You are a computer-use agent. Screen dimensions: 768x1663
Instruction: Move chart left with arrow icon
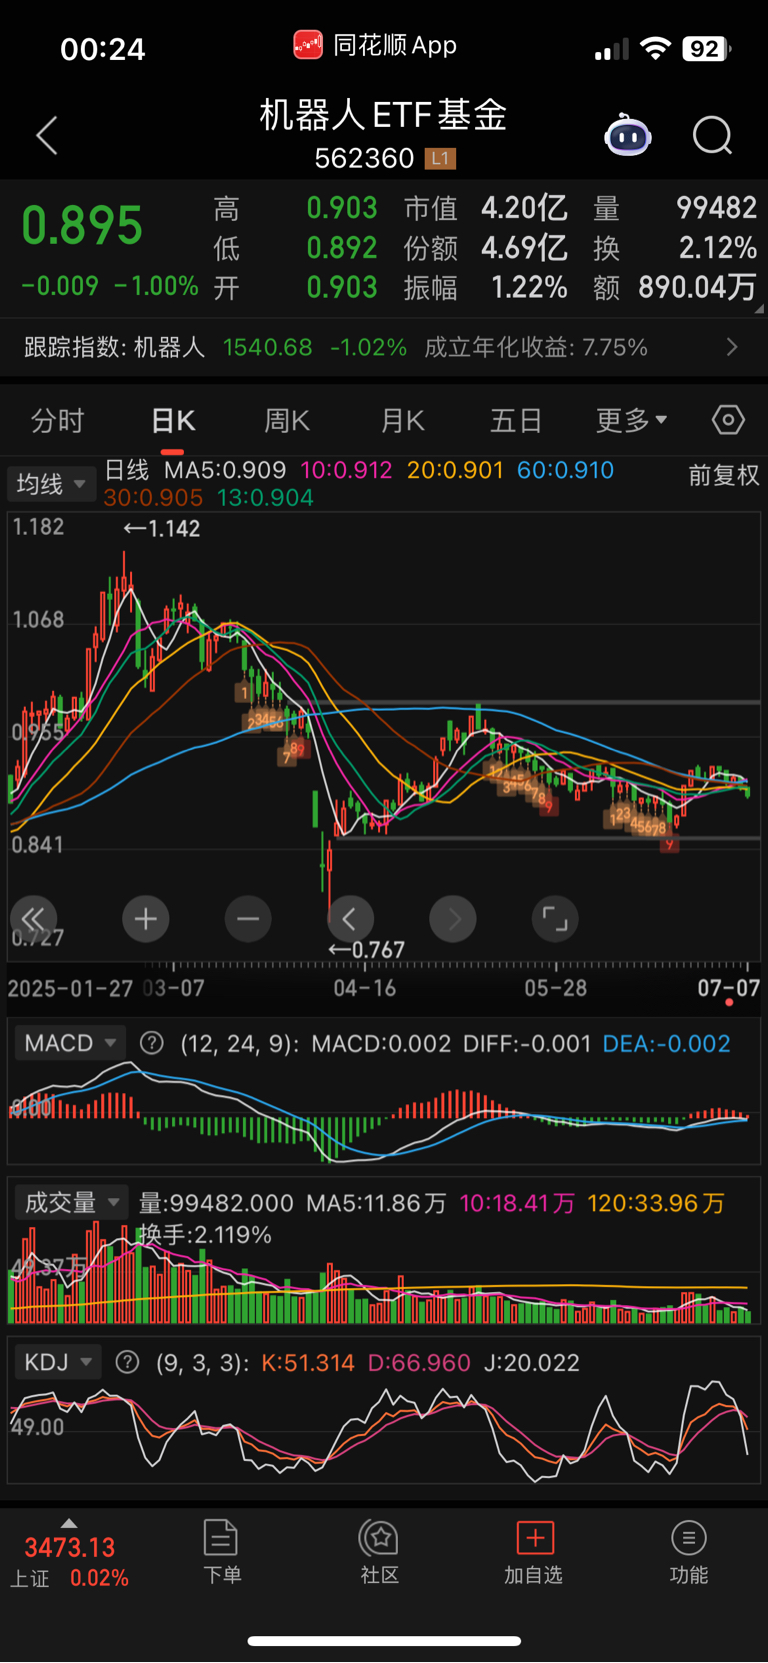pos(350,918)
